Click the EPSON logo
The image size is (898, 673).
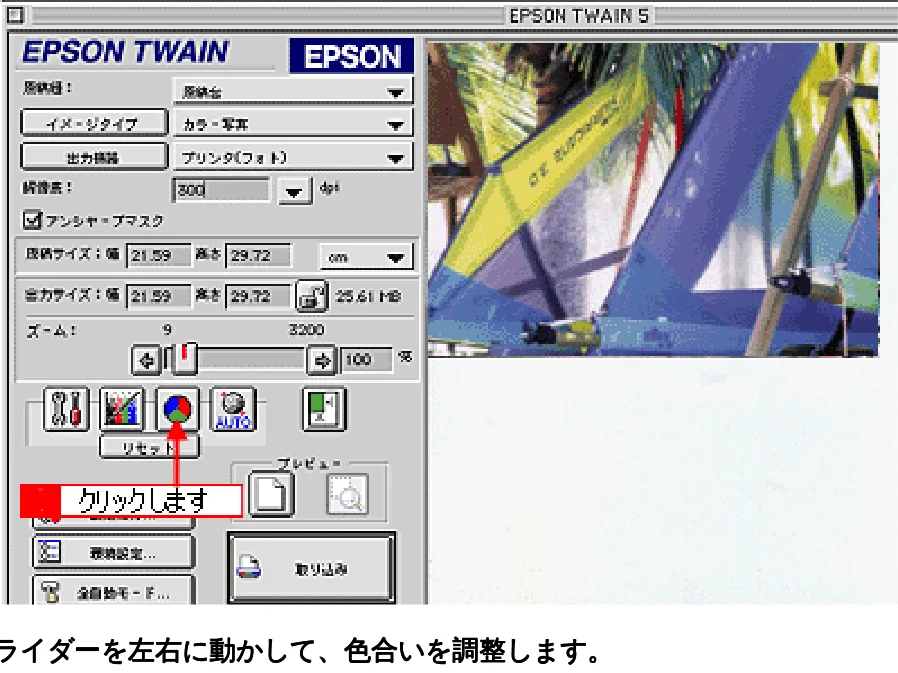pyautogui.click(x=352, y=56)
